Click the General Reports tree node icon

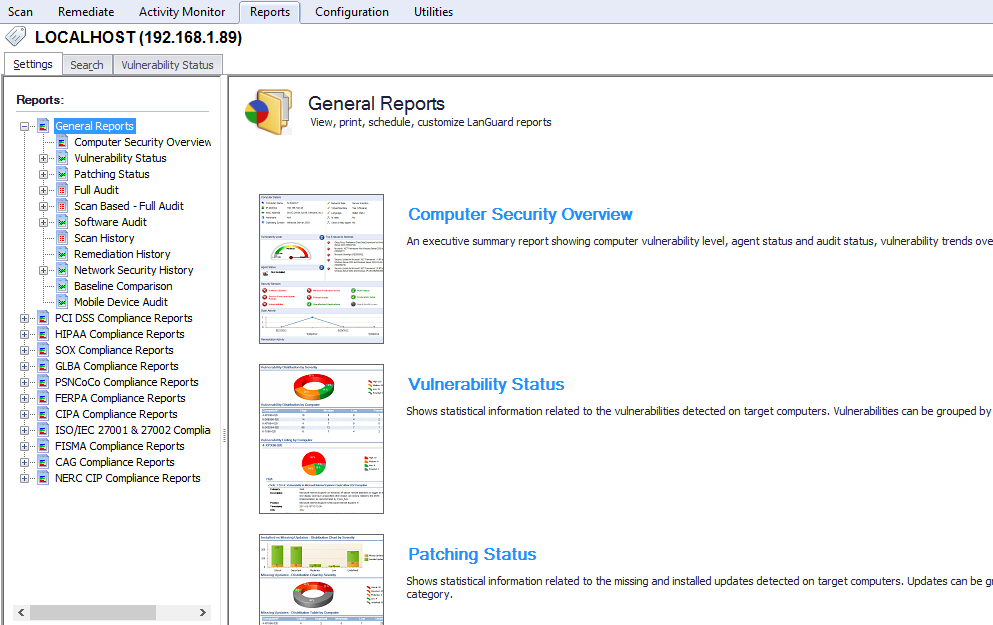(x=43, y=126)
